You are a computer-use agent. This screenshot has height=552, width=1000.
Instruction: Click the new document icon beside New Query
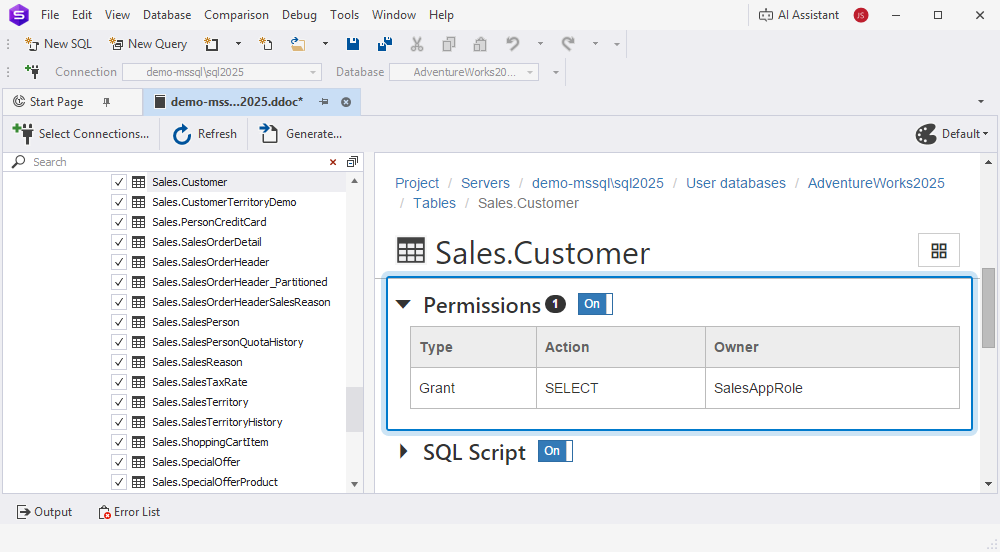(211, 44)
